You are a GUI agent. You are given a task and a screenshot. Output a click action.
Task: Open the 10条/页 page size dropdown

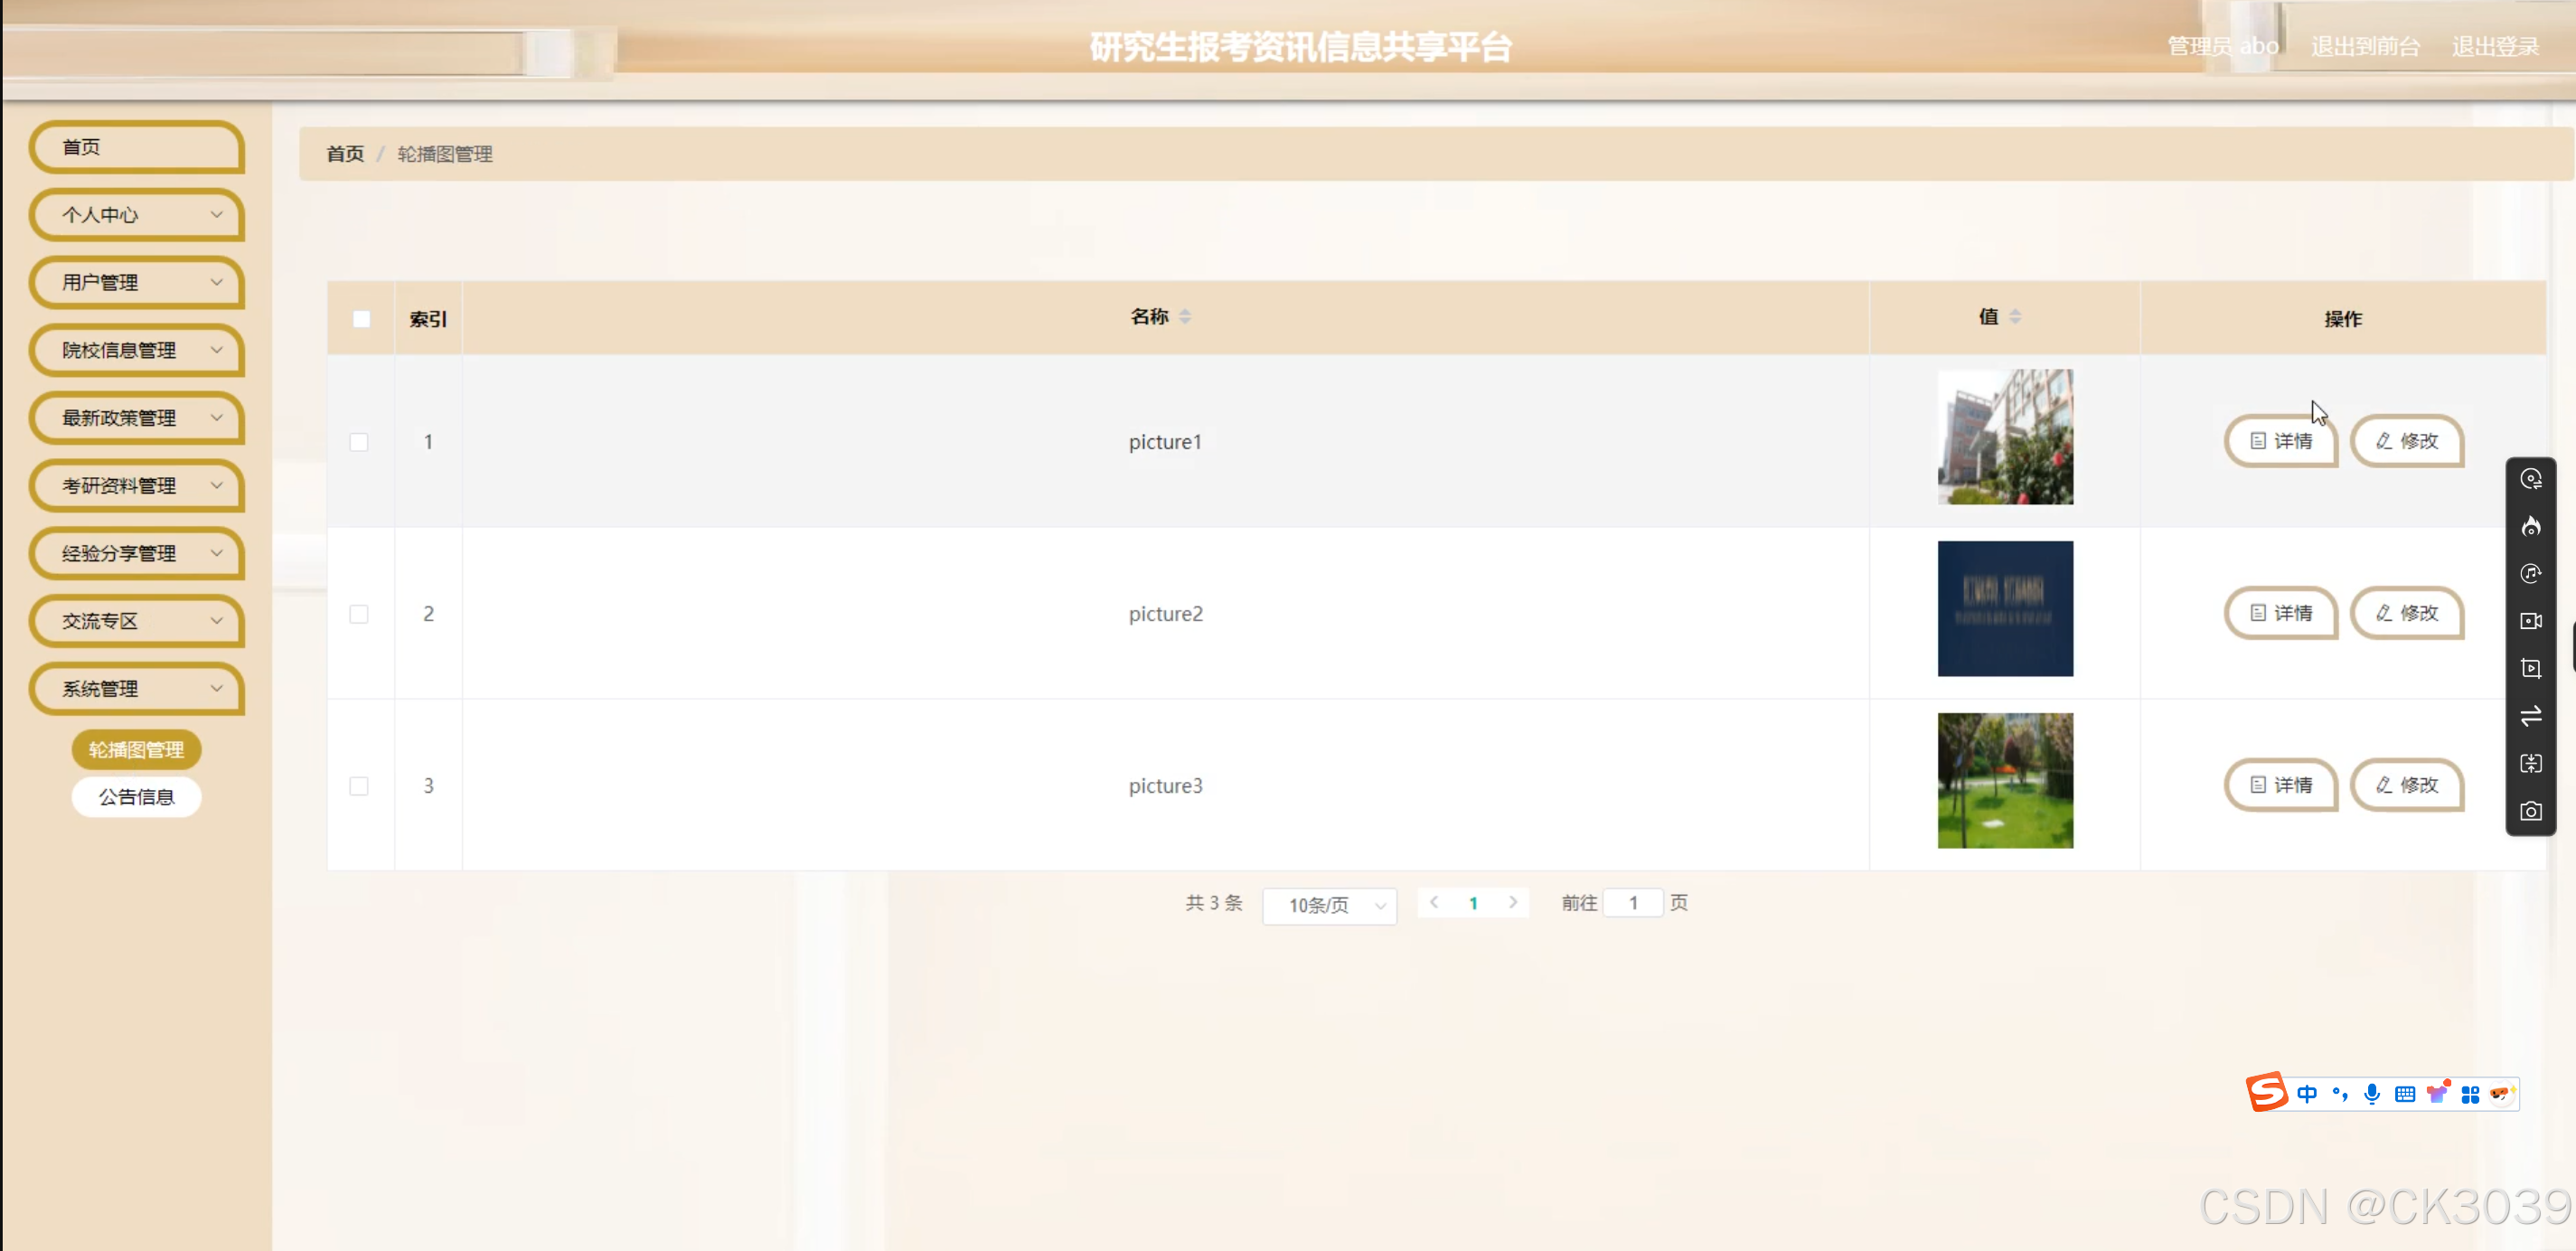[1329, 905]
